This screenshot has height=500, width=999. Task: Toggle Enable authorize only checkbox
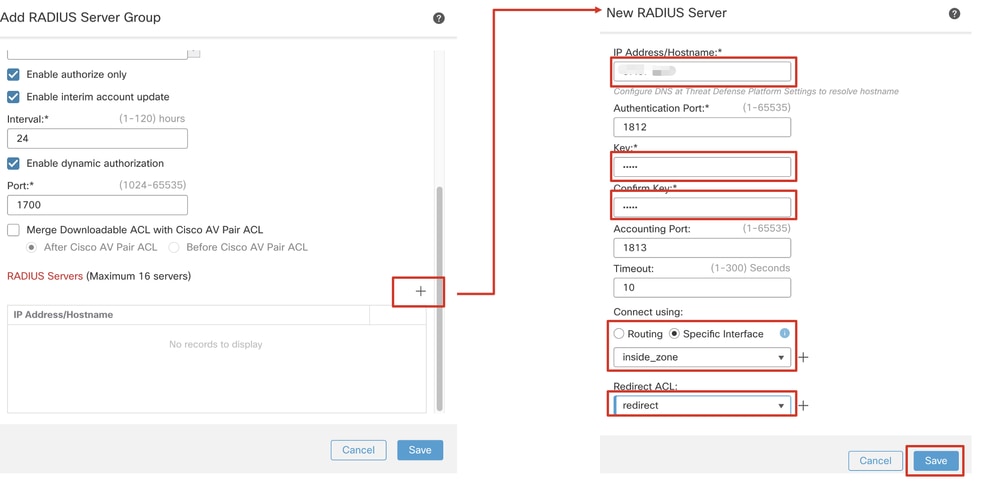[13, 75]
